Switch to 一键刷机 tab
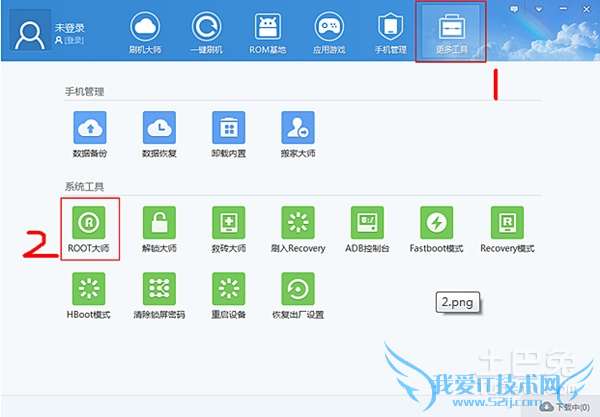Viewport: 600px width, 417px height. pyautogui.click(x=206, y=33)
